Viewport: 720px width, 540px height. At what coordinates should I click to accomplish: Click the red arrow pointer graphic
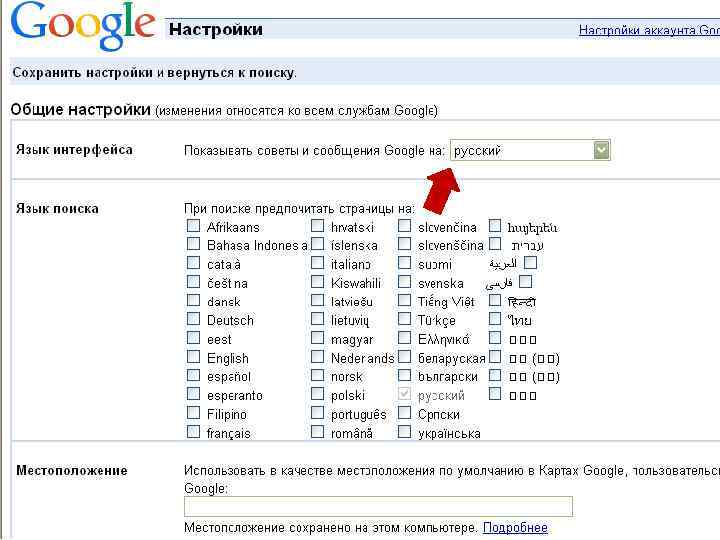pos(441,189)
